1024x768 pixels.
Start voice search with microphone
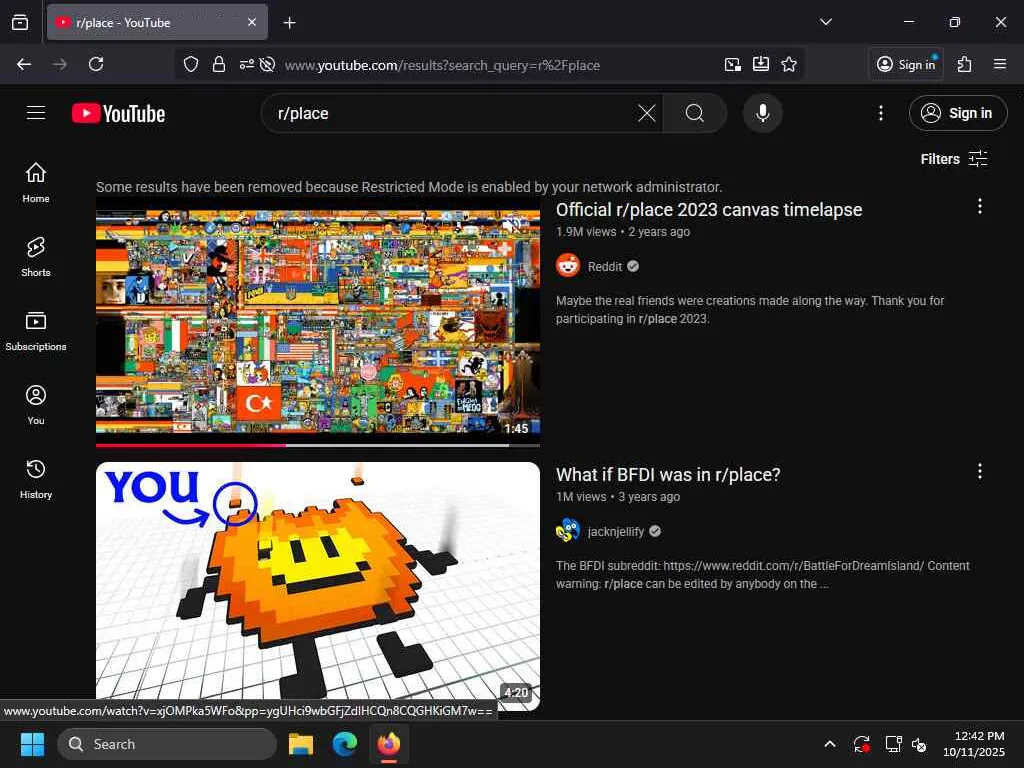762,113
